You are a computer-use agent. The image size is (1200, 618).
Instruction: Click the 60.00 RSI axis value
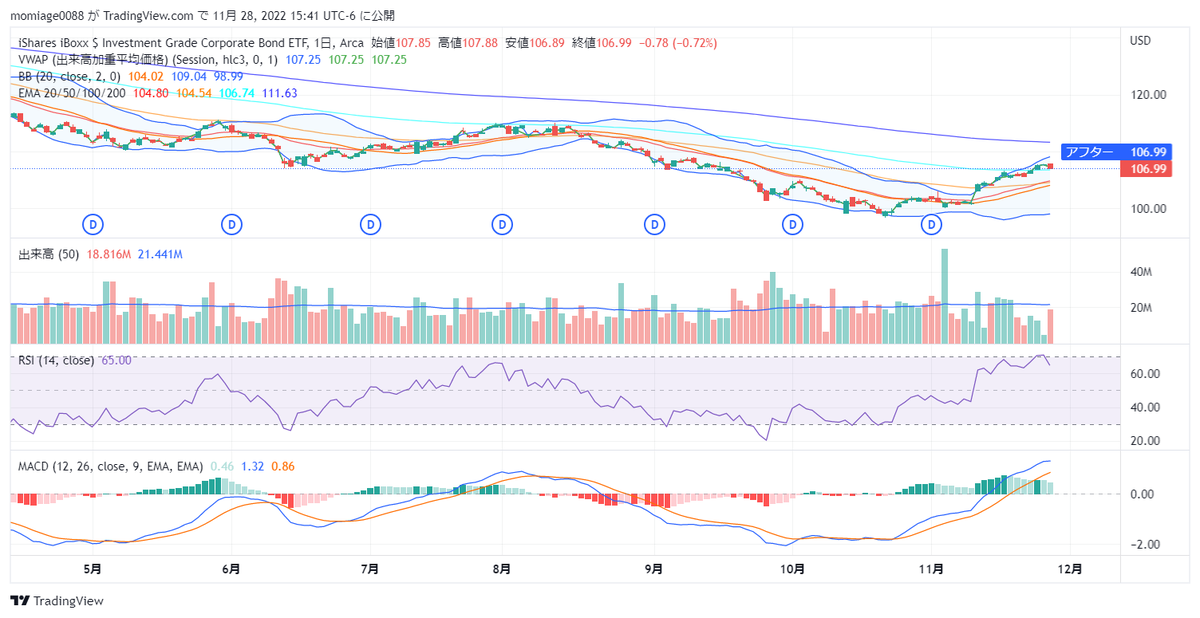tap(1145, 374)
